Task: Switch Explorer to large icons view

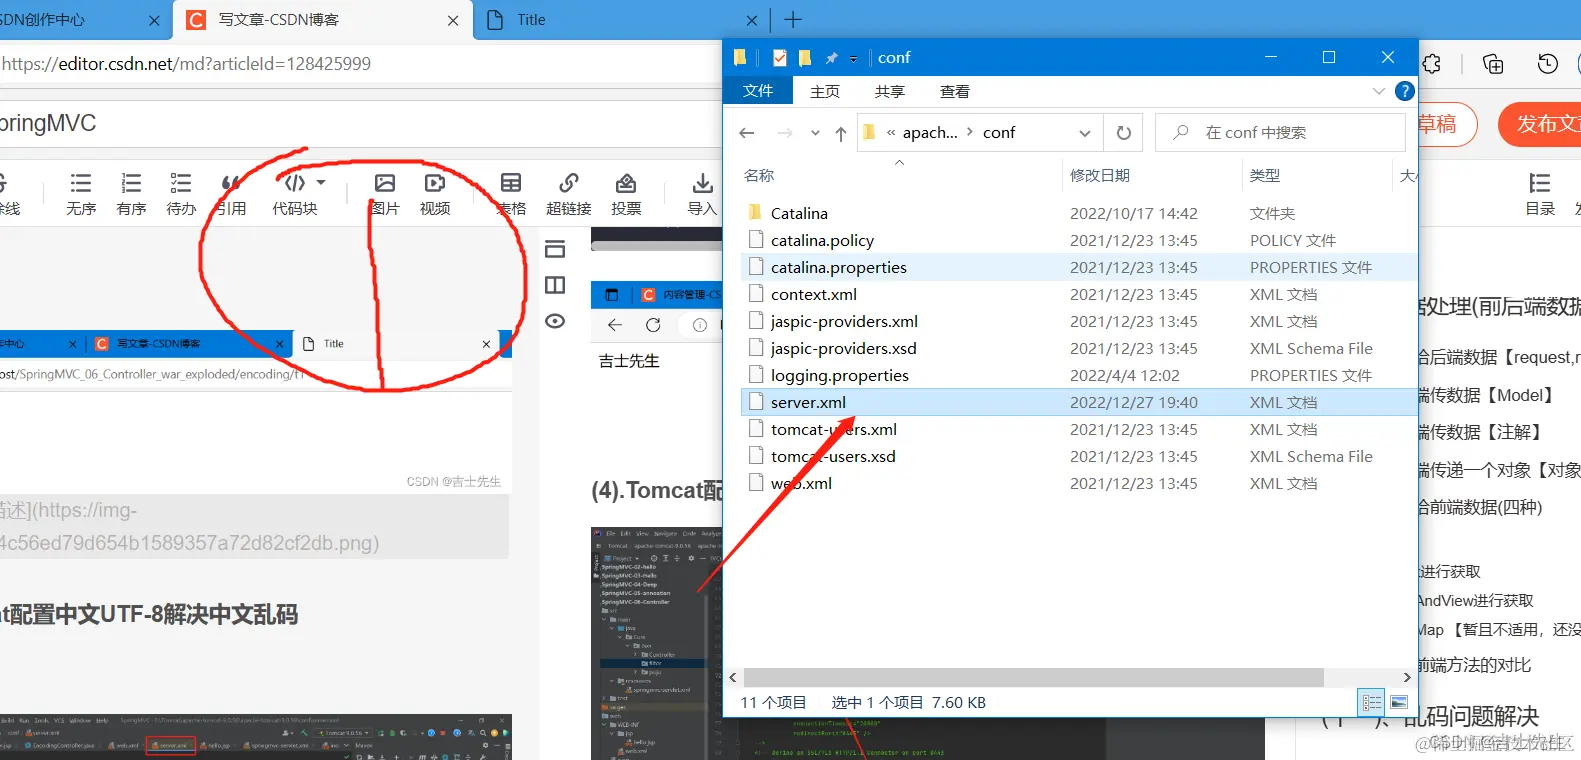Action: point(1398,703)
